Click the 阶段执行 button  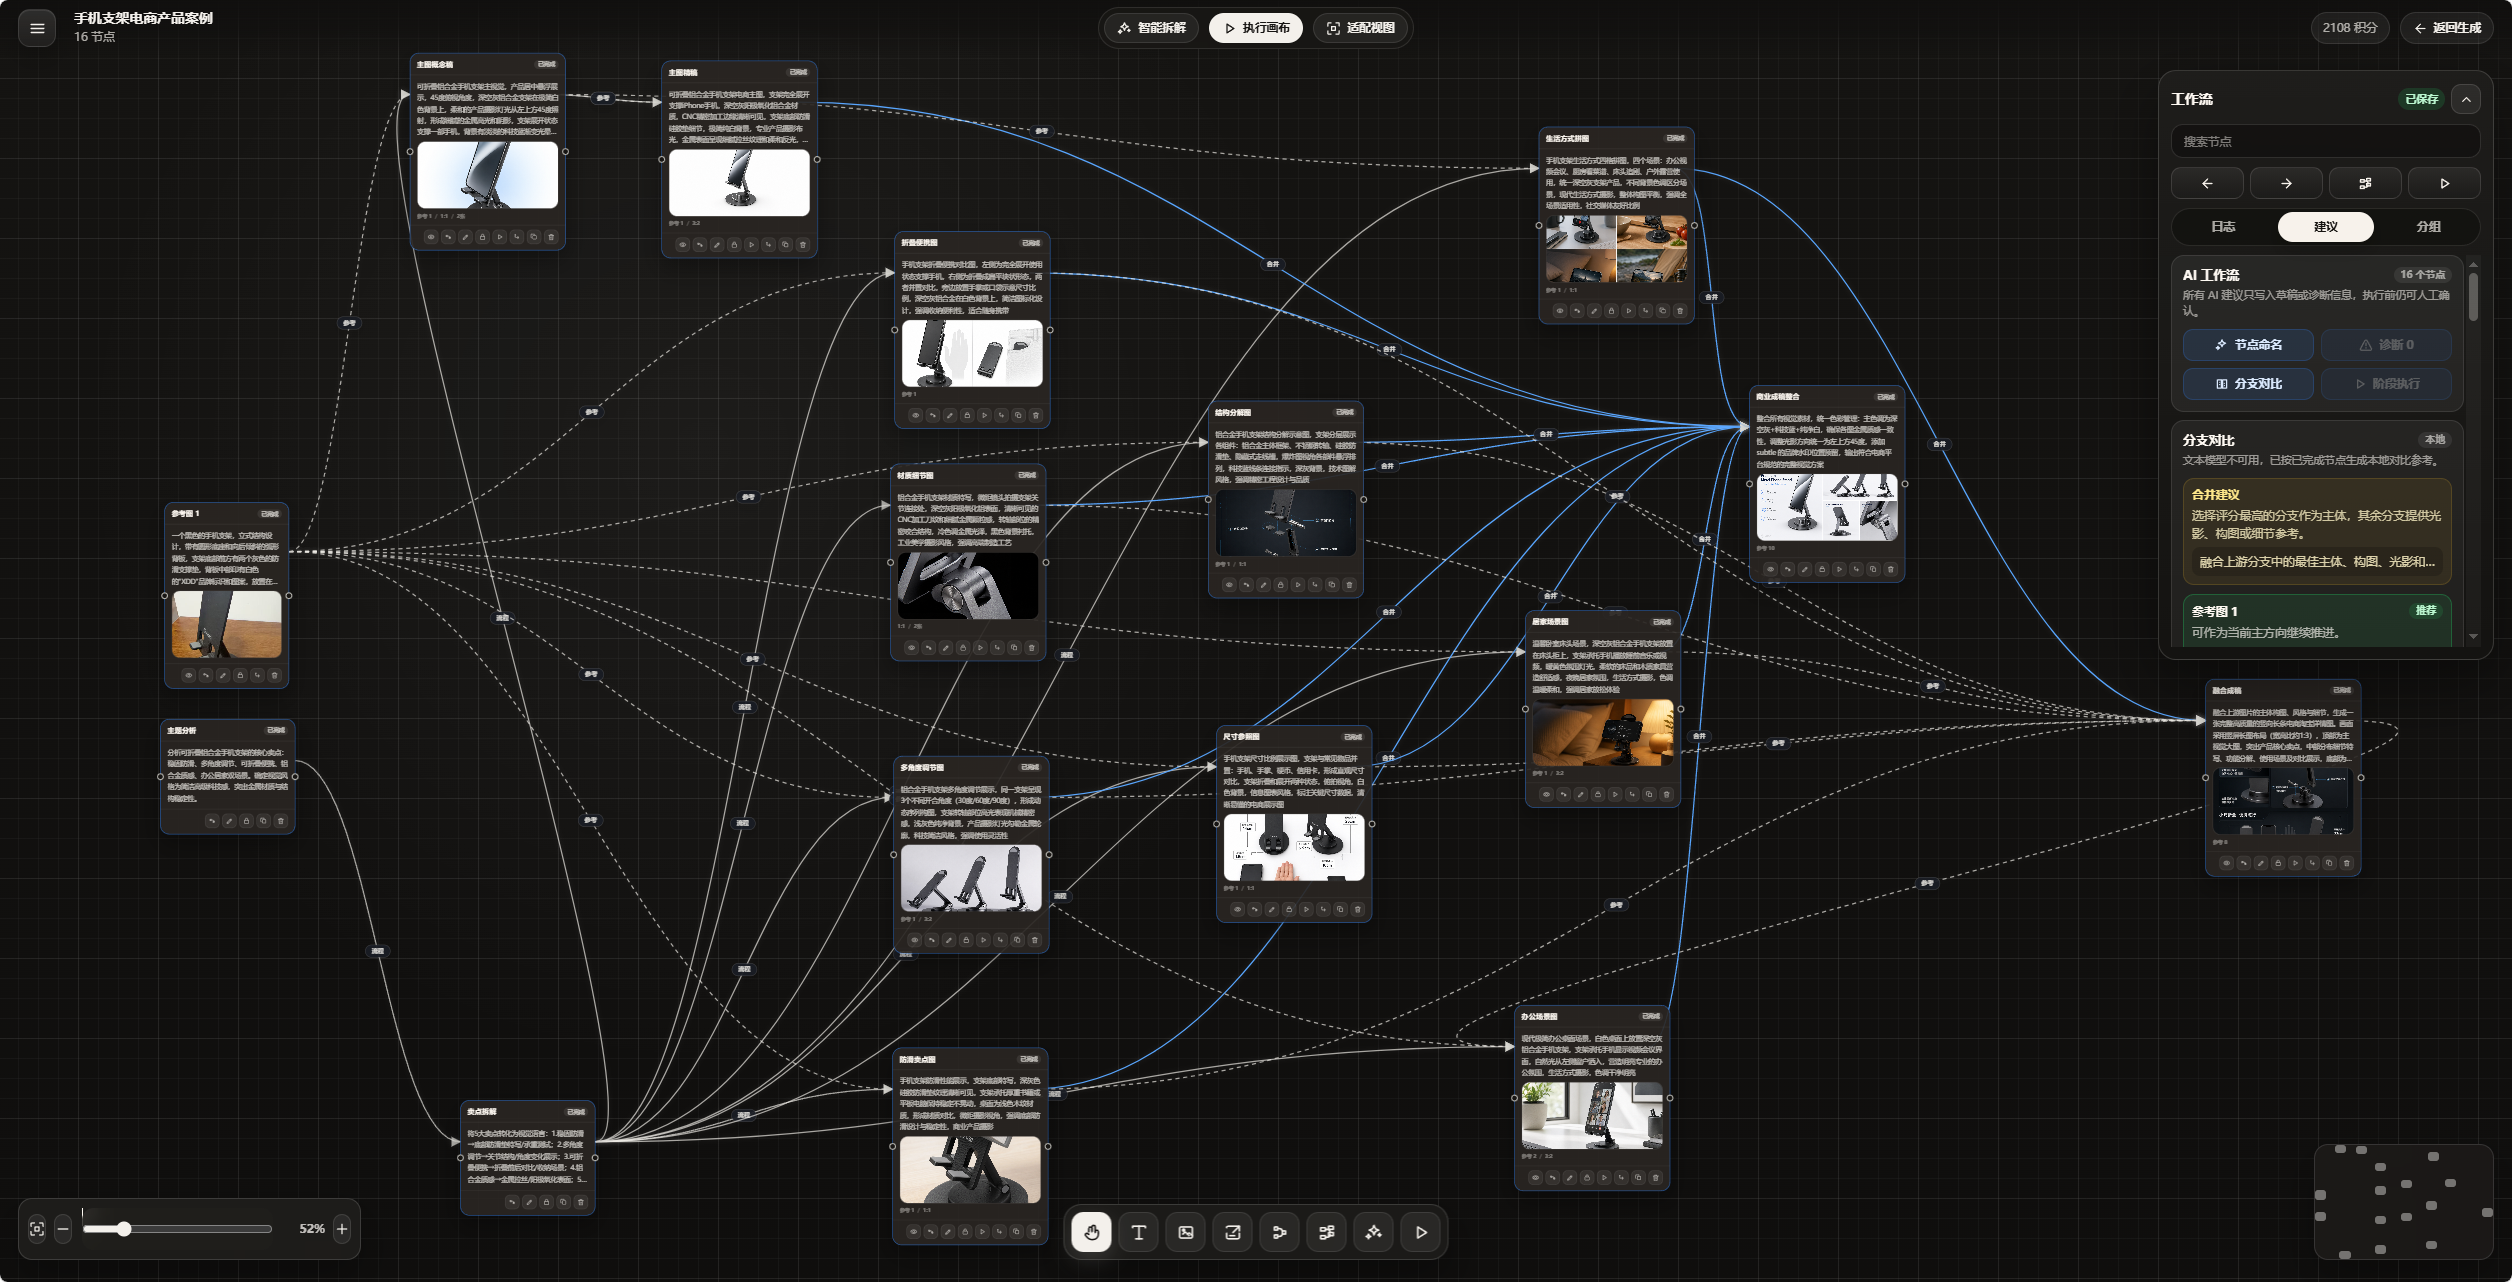pyautogui.click(x=2386, y=384)
